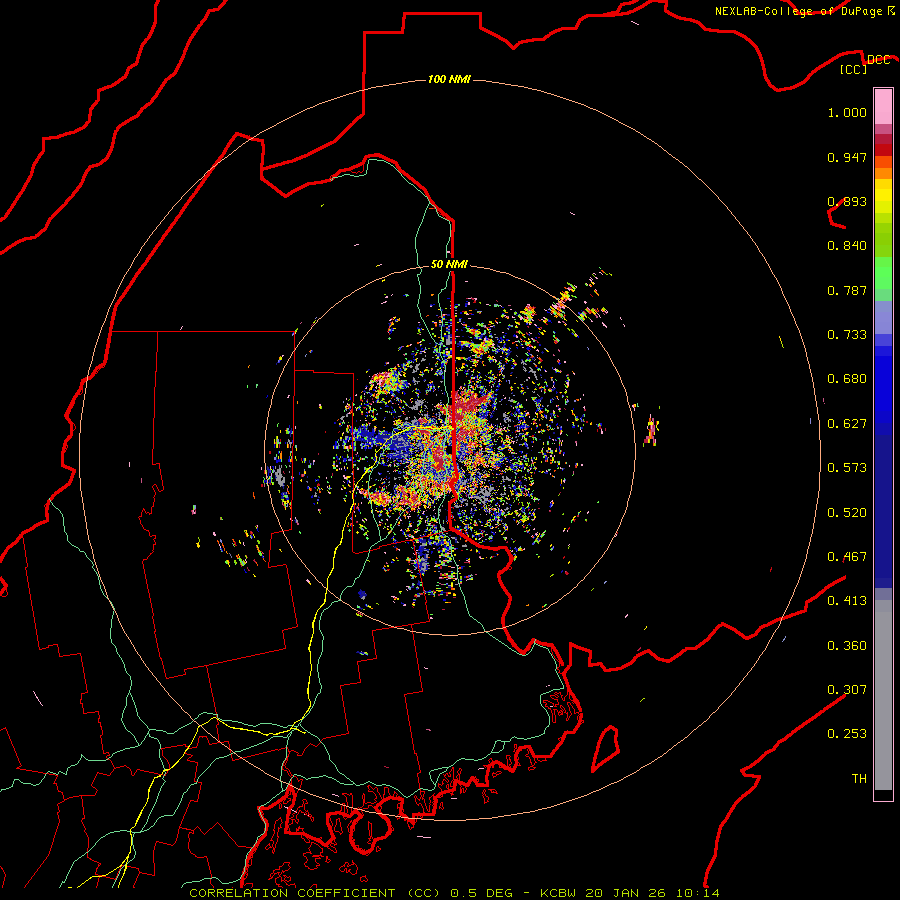Select the 0.680 legend value
This screenshot has width=900, height=900.
[x=847, y=379]
